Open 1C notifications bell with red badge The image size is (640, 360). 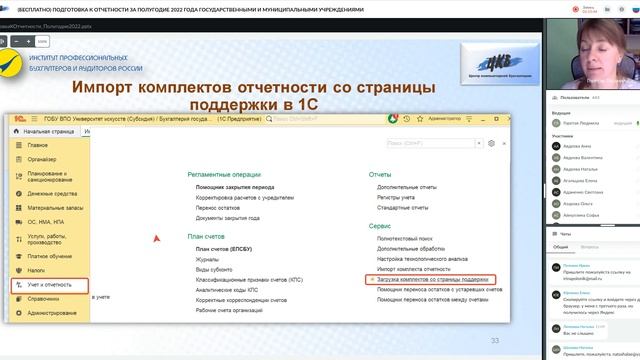(x=393, y=119)
